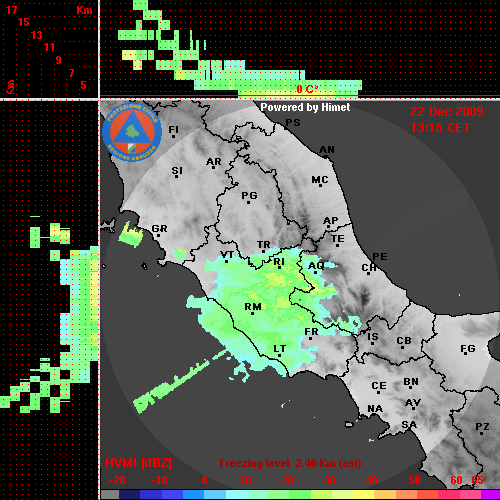
Task: Click the RI city label
Action: coord(279,262)
